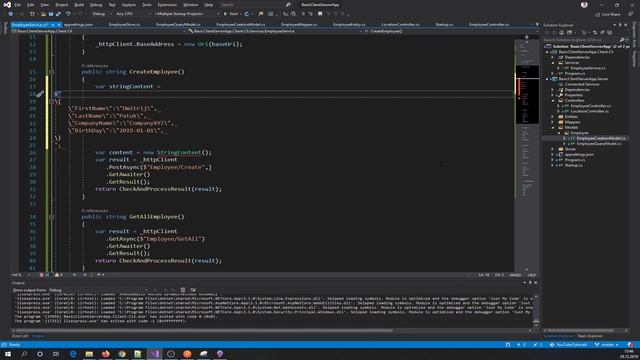Switch to the EmployeeCreationModel.cs tab
The height and width of the screenshot is (360, 640).
tap(240, 24)
